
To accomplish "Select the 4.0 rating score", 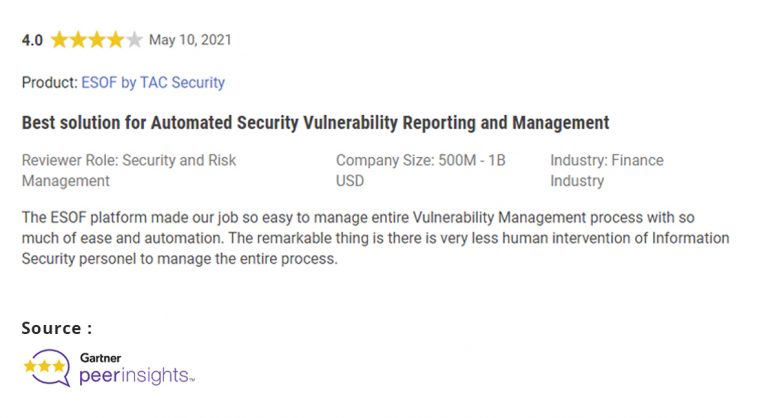I will click(32, 40).
